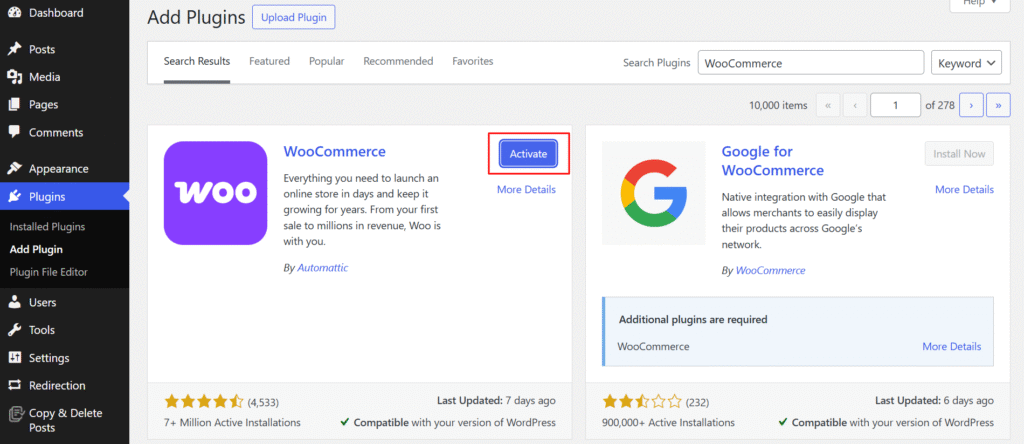The height and width of the screenshot is (444, 1024).
Task: Switch to Favorites tab
Action: (x=473, y=61)
